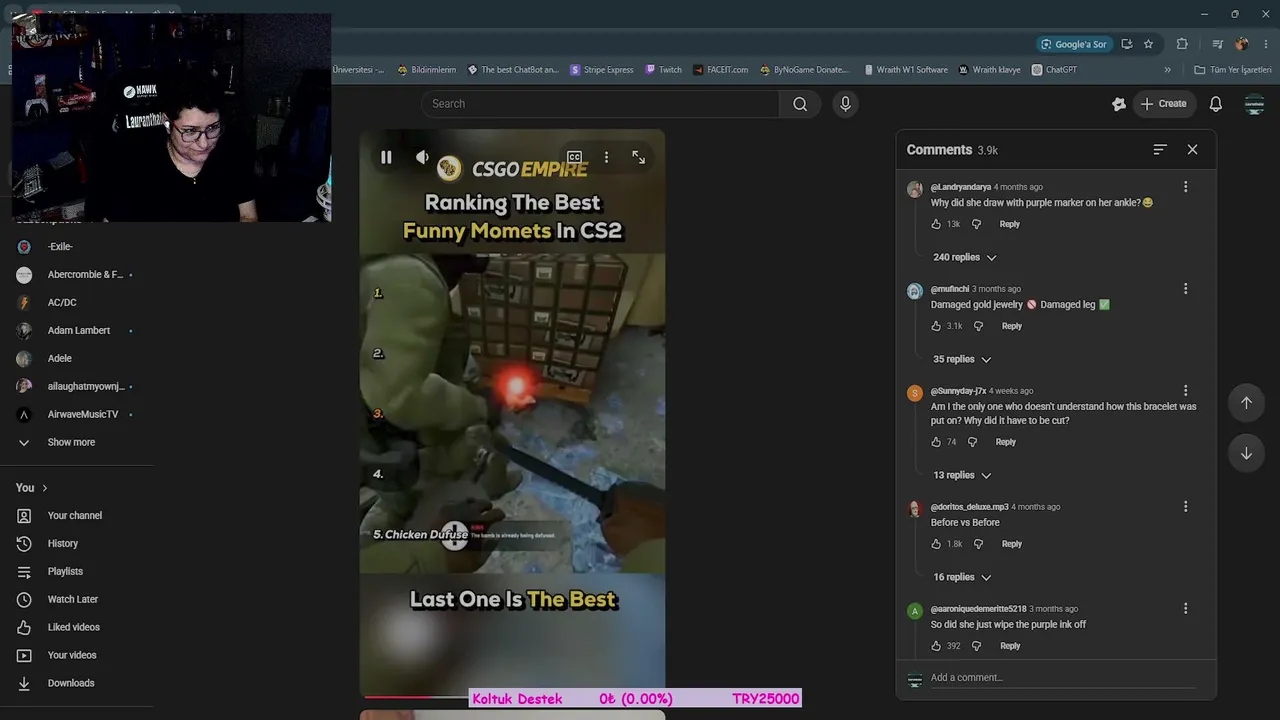Open the comments sort options
The width and height of the screenshot is (1280, 720).
pos(1160,149)
